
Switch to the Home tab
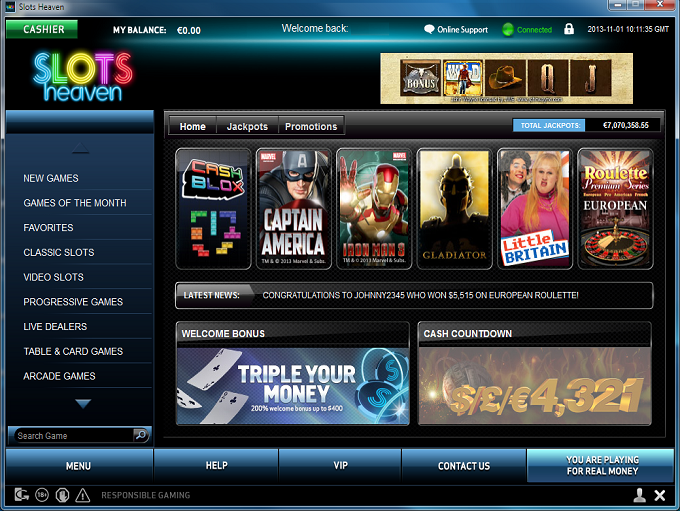[x=193, y=126]
